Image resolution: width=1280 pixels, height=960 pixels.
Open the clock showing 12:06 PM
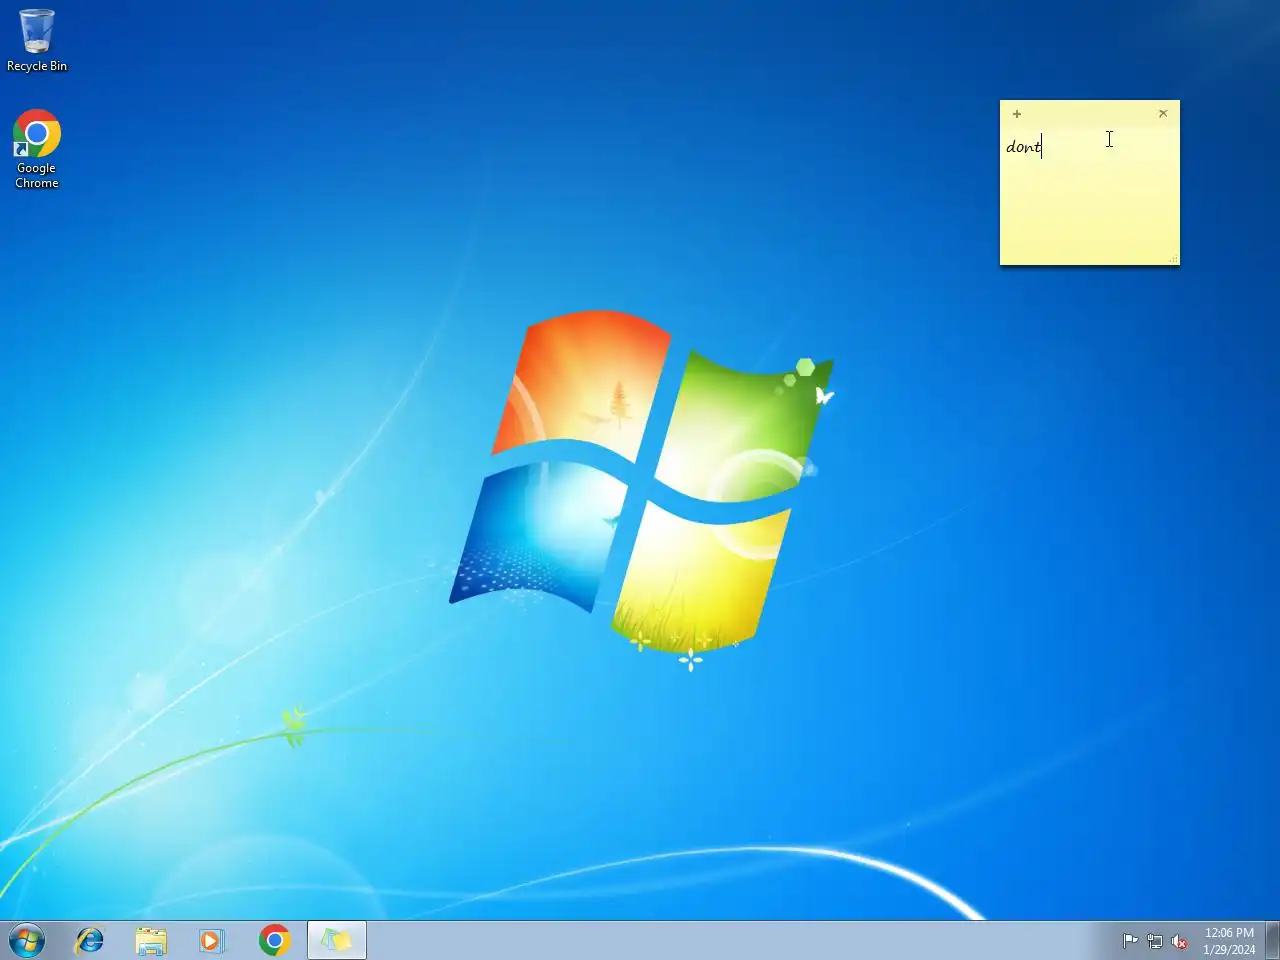(x=1229, y=941)
